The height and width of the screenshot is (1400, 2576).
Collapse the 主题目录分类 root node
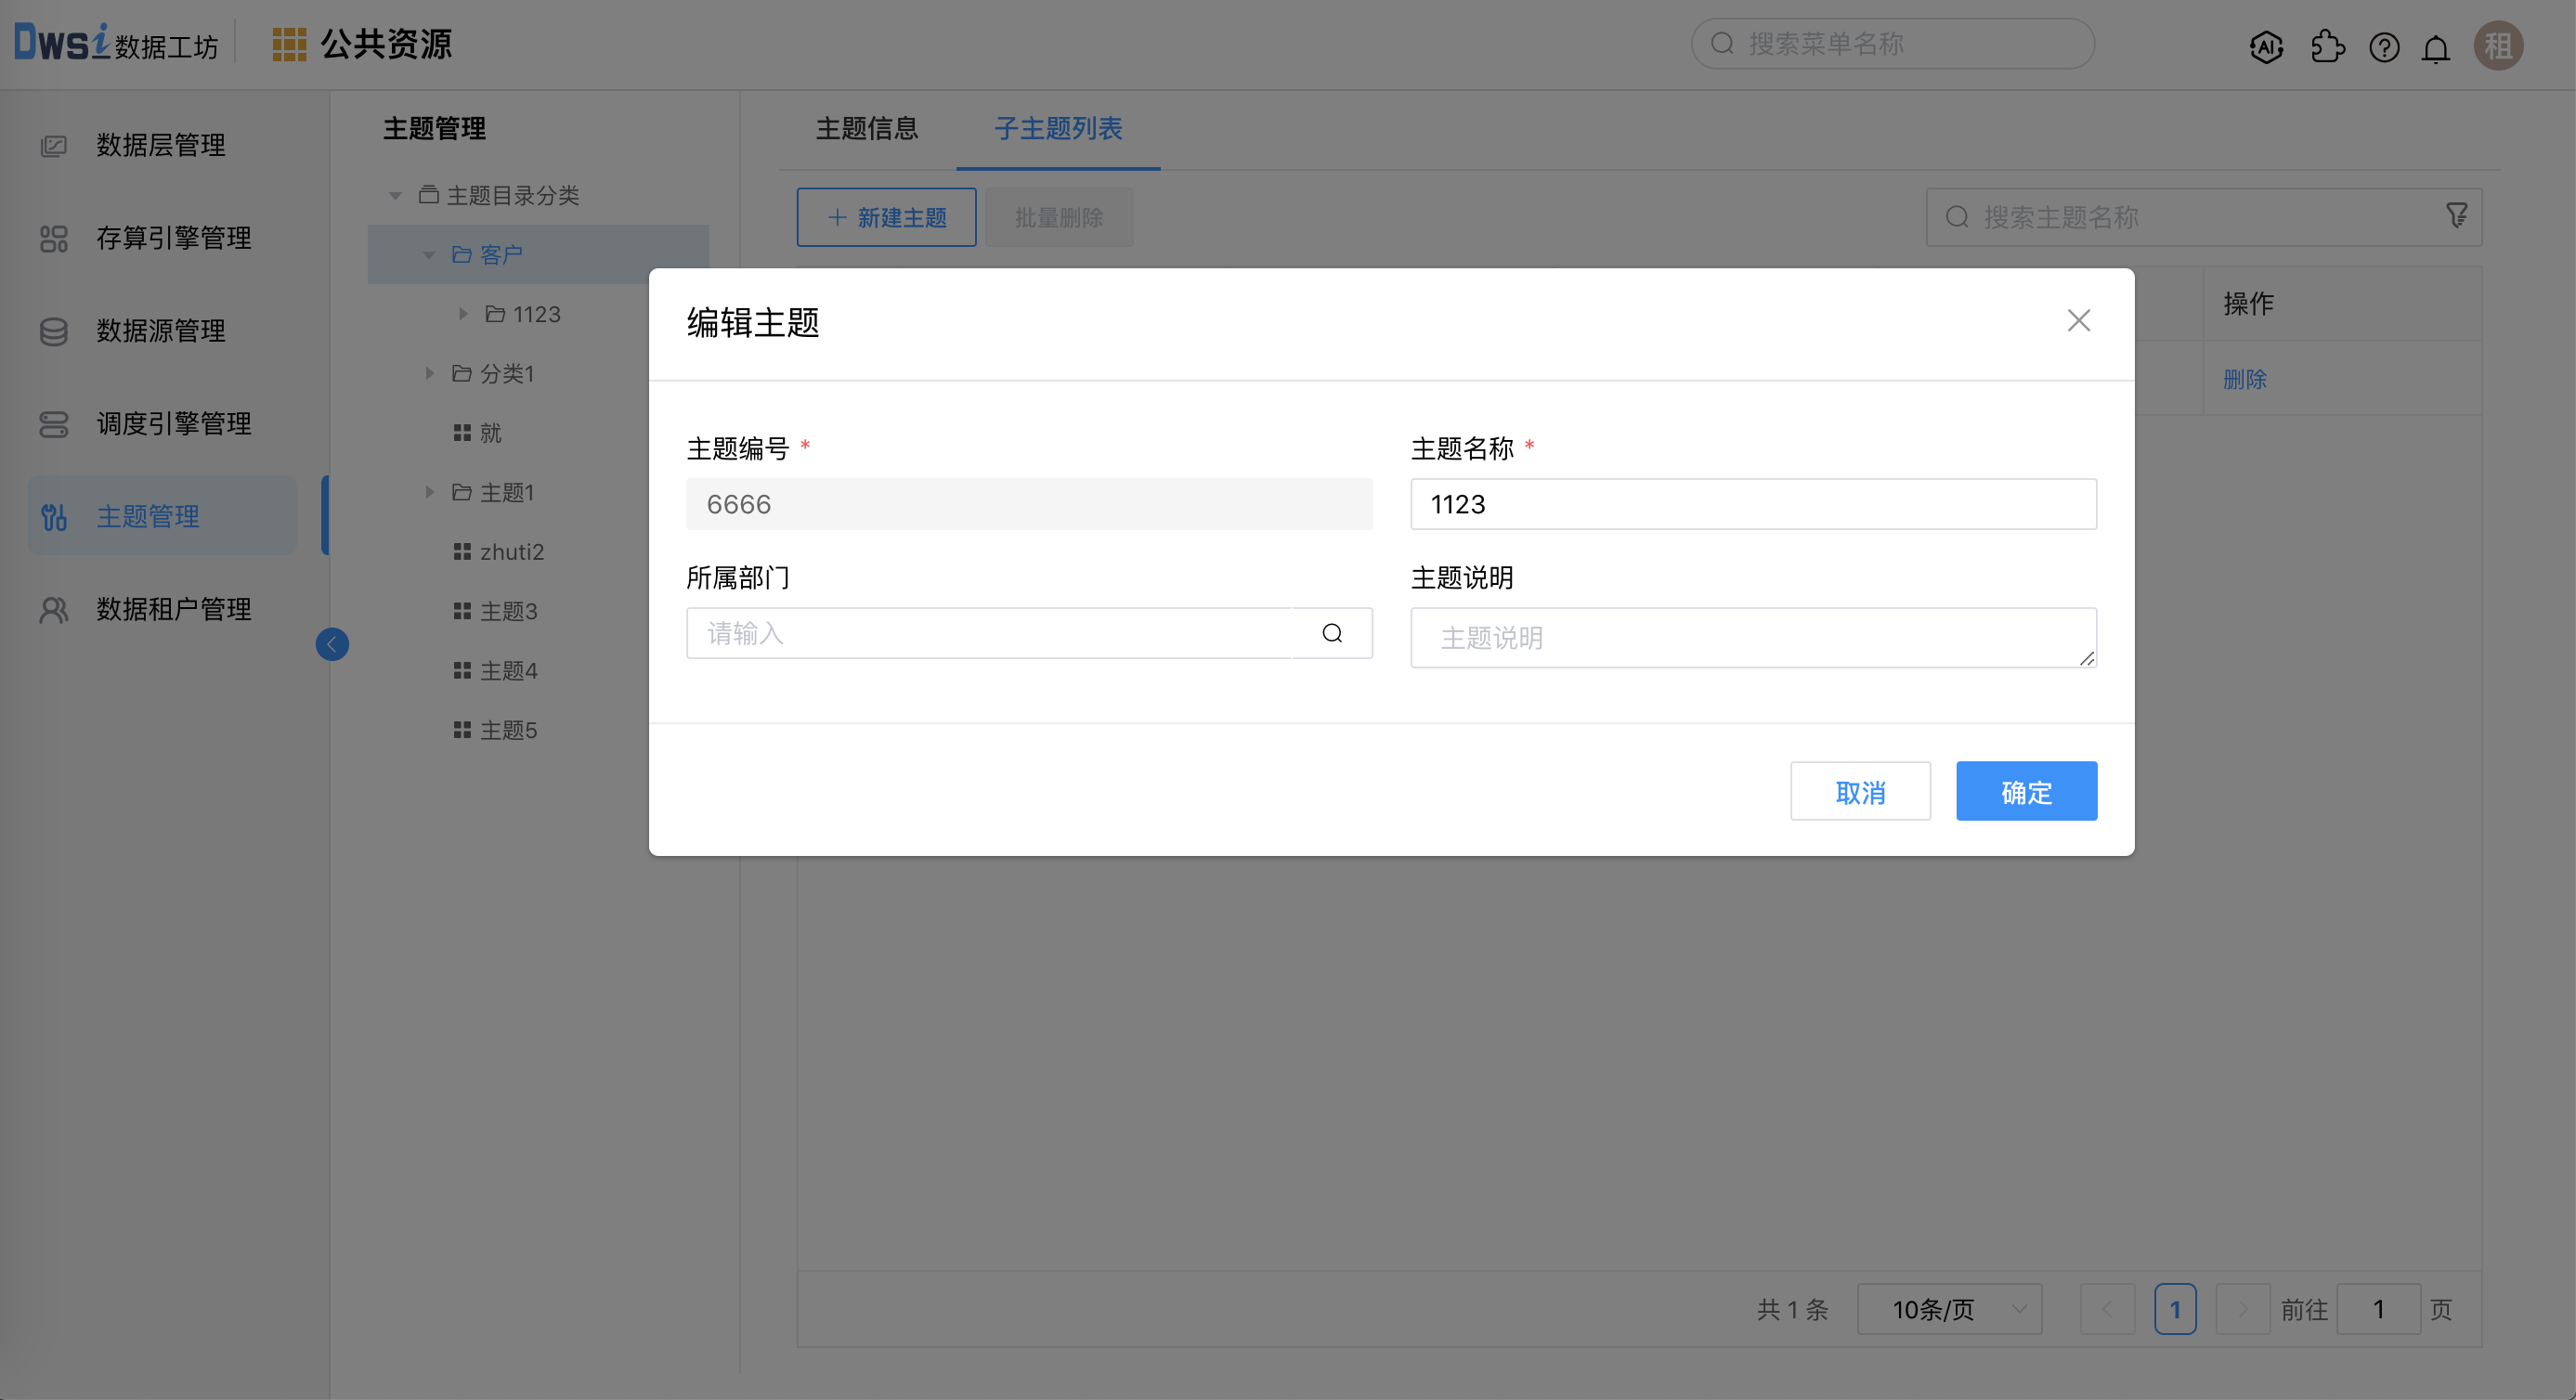point(394,194)
